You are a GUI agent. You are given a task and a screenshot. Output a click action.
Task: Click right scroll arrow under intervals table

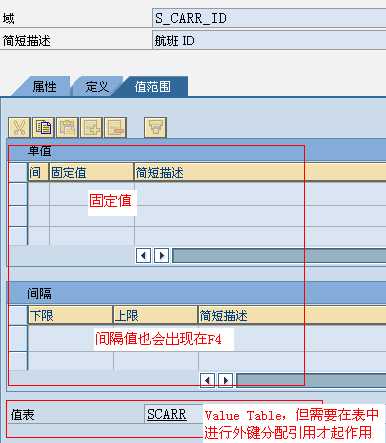[226, 380]
